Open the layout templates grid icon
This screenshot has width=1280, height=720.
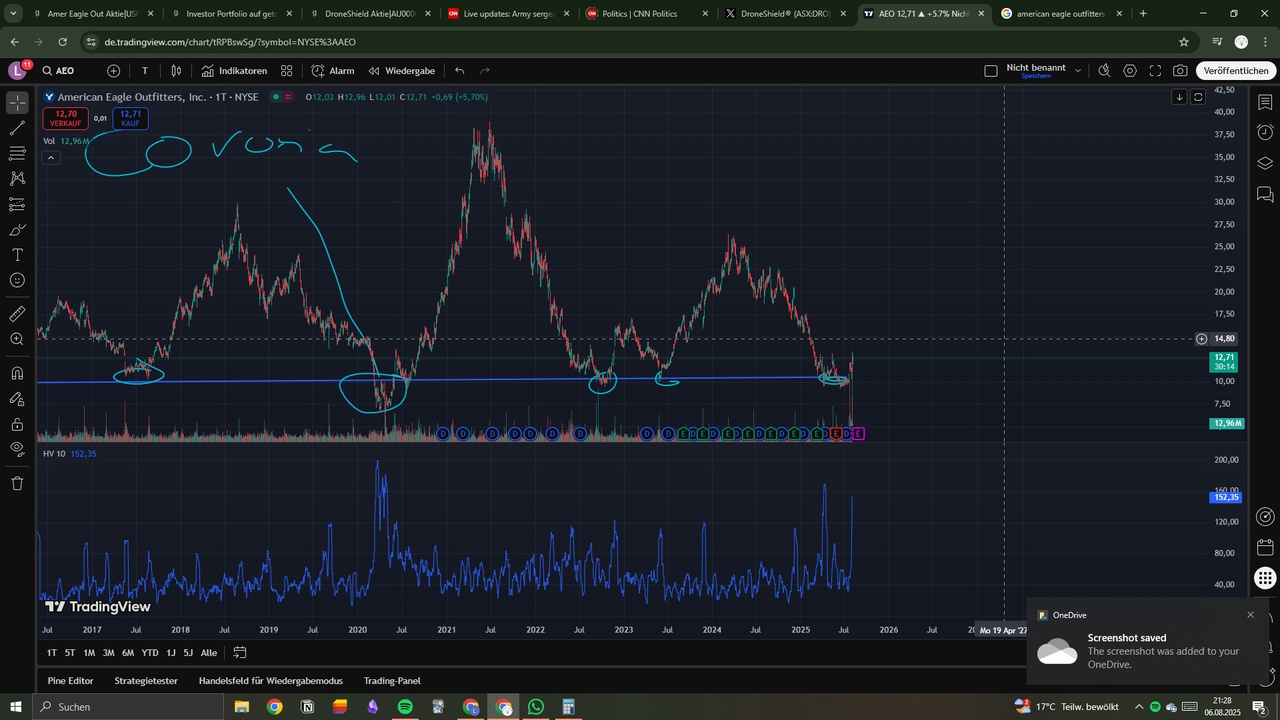[x=286, y=71]
